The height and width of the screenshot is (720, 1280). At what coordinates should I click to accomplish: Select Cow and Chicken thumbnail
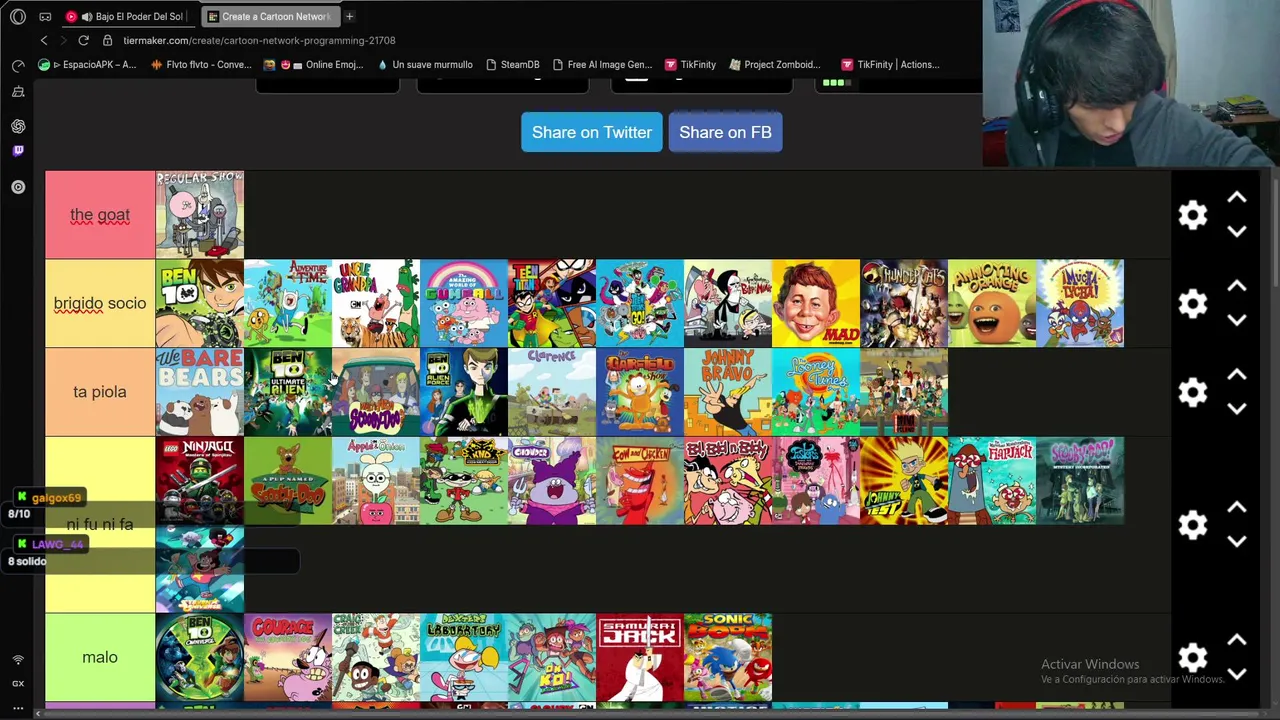point(640,480)
